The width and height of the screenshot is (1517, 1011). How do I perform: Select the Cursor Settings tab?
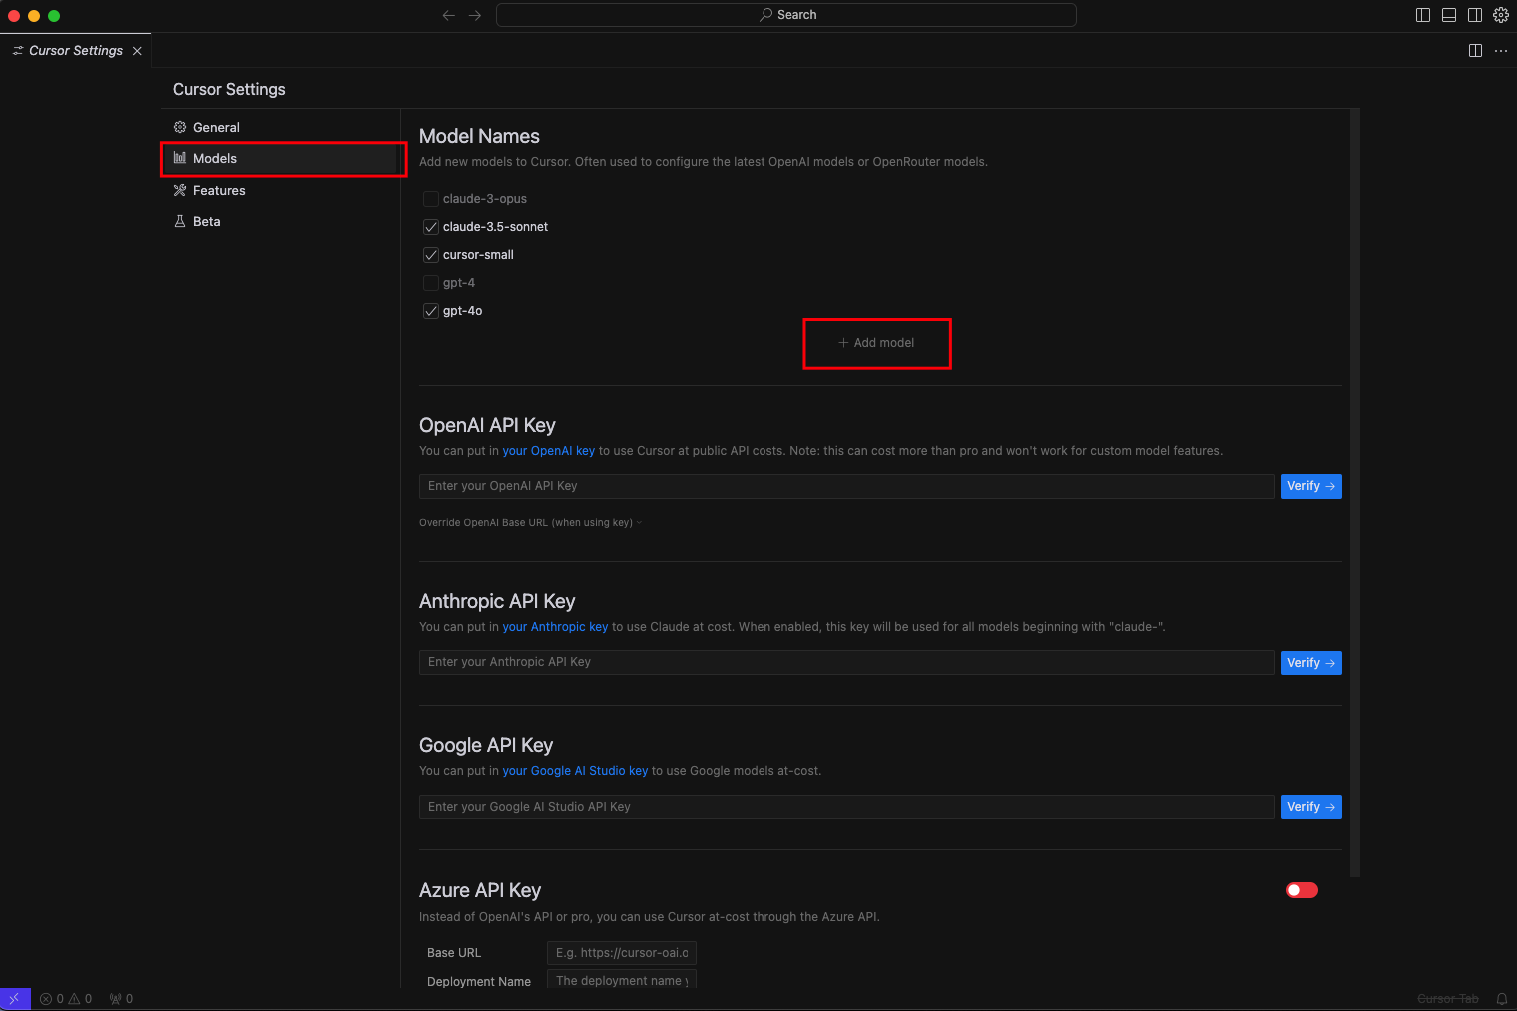[76, 51]
